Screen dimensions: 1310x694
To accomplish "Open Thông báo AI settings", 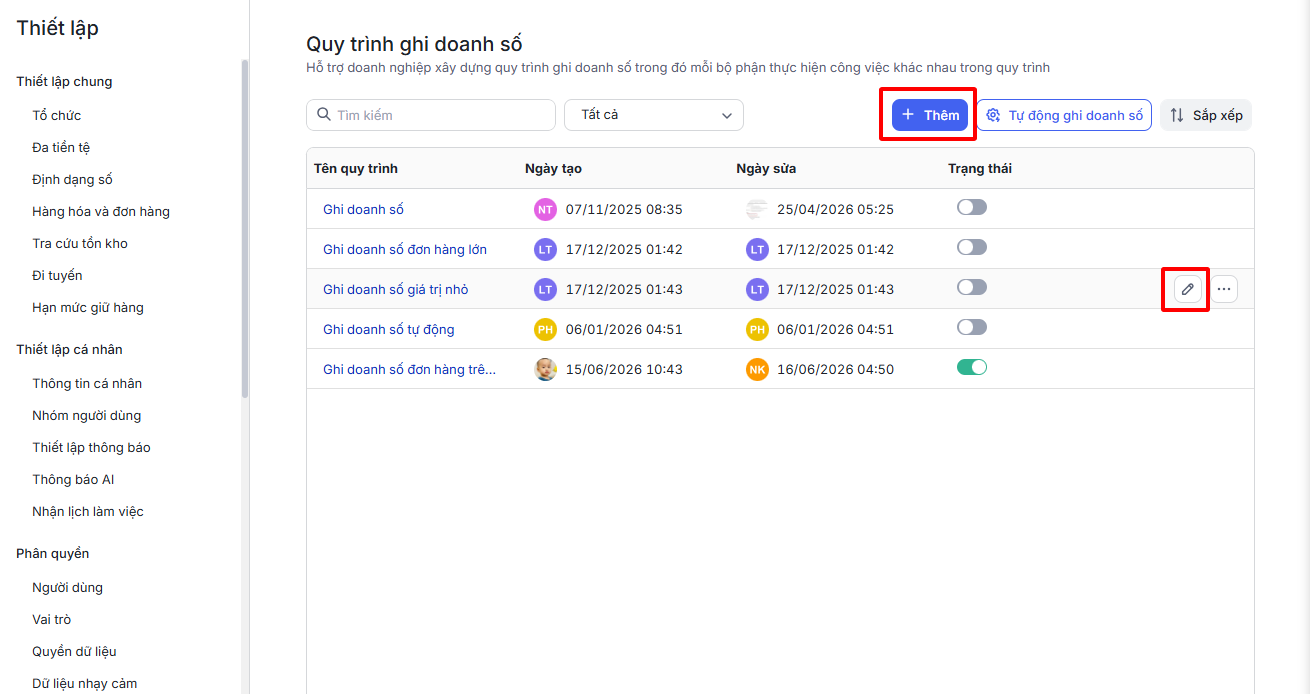I will tap(73, 479).
